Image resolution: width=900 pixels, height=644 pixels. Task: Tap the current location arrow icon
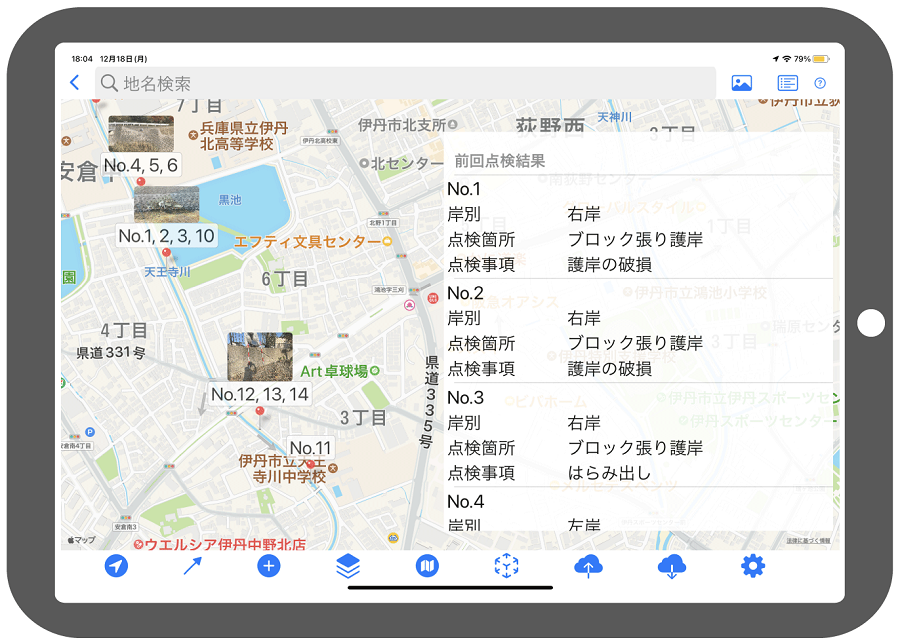coord(117,567)
